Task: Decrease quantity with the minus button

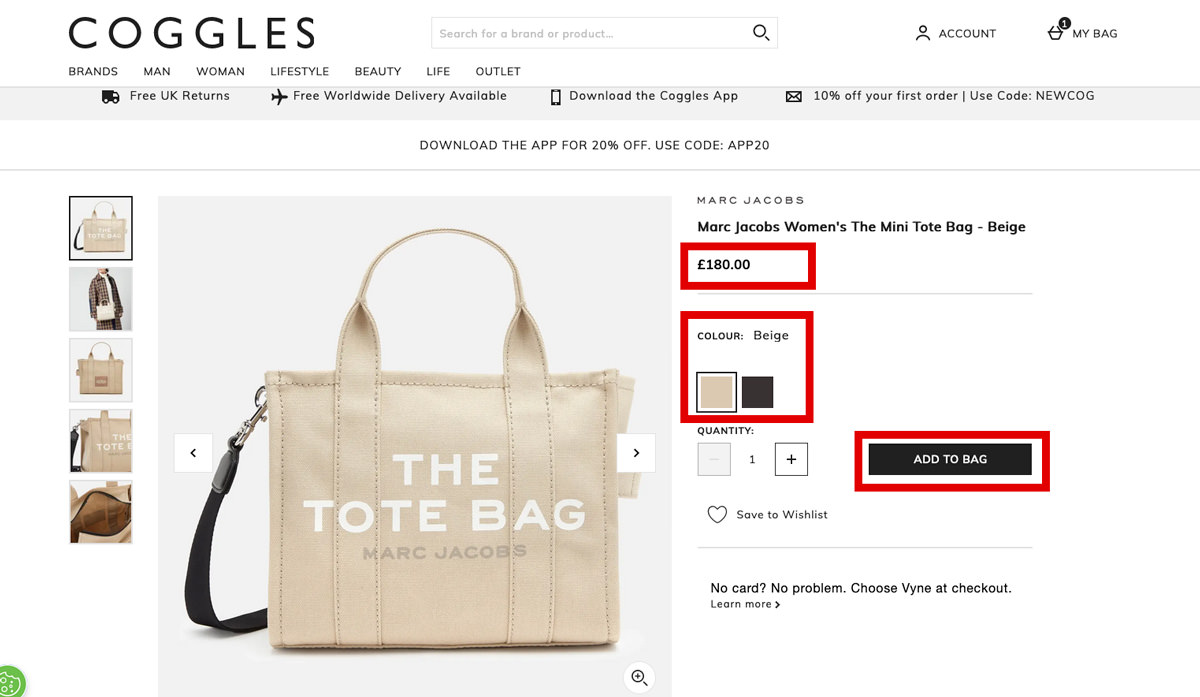Action: coord(714,459)
